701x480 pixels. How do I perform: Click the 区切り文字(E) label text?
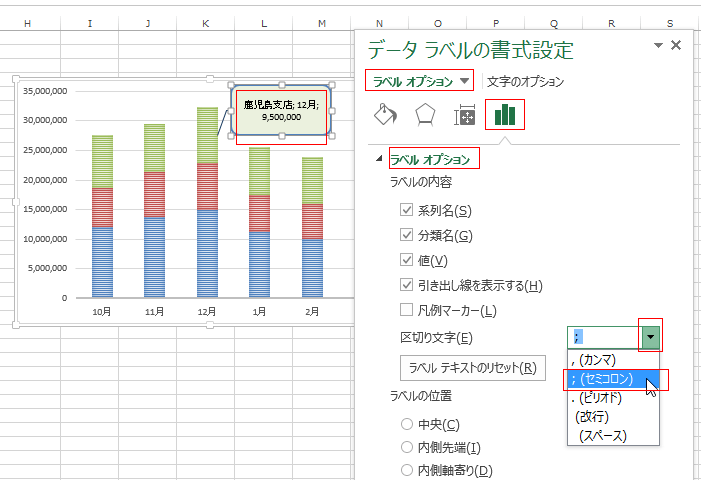(x=436, y=337)
